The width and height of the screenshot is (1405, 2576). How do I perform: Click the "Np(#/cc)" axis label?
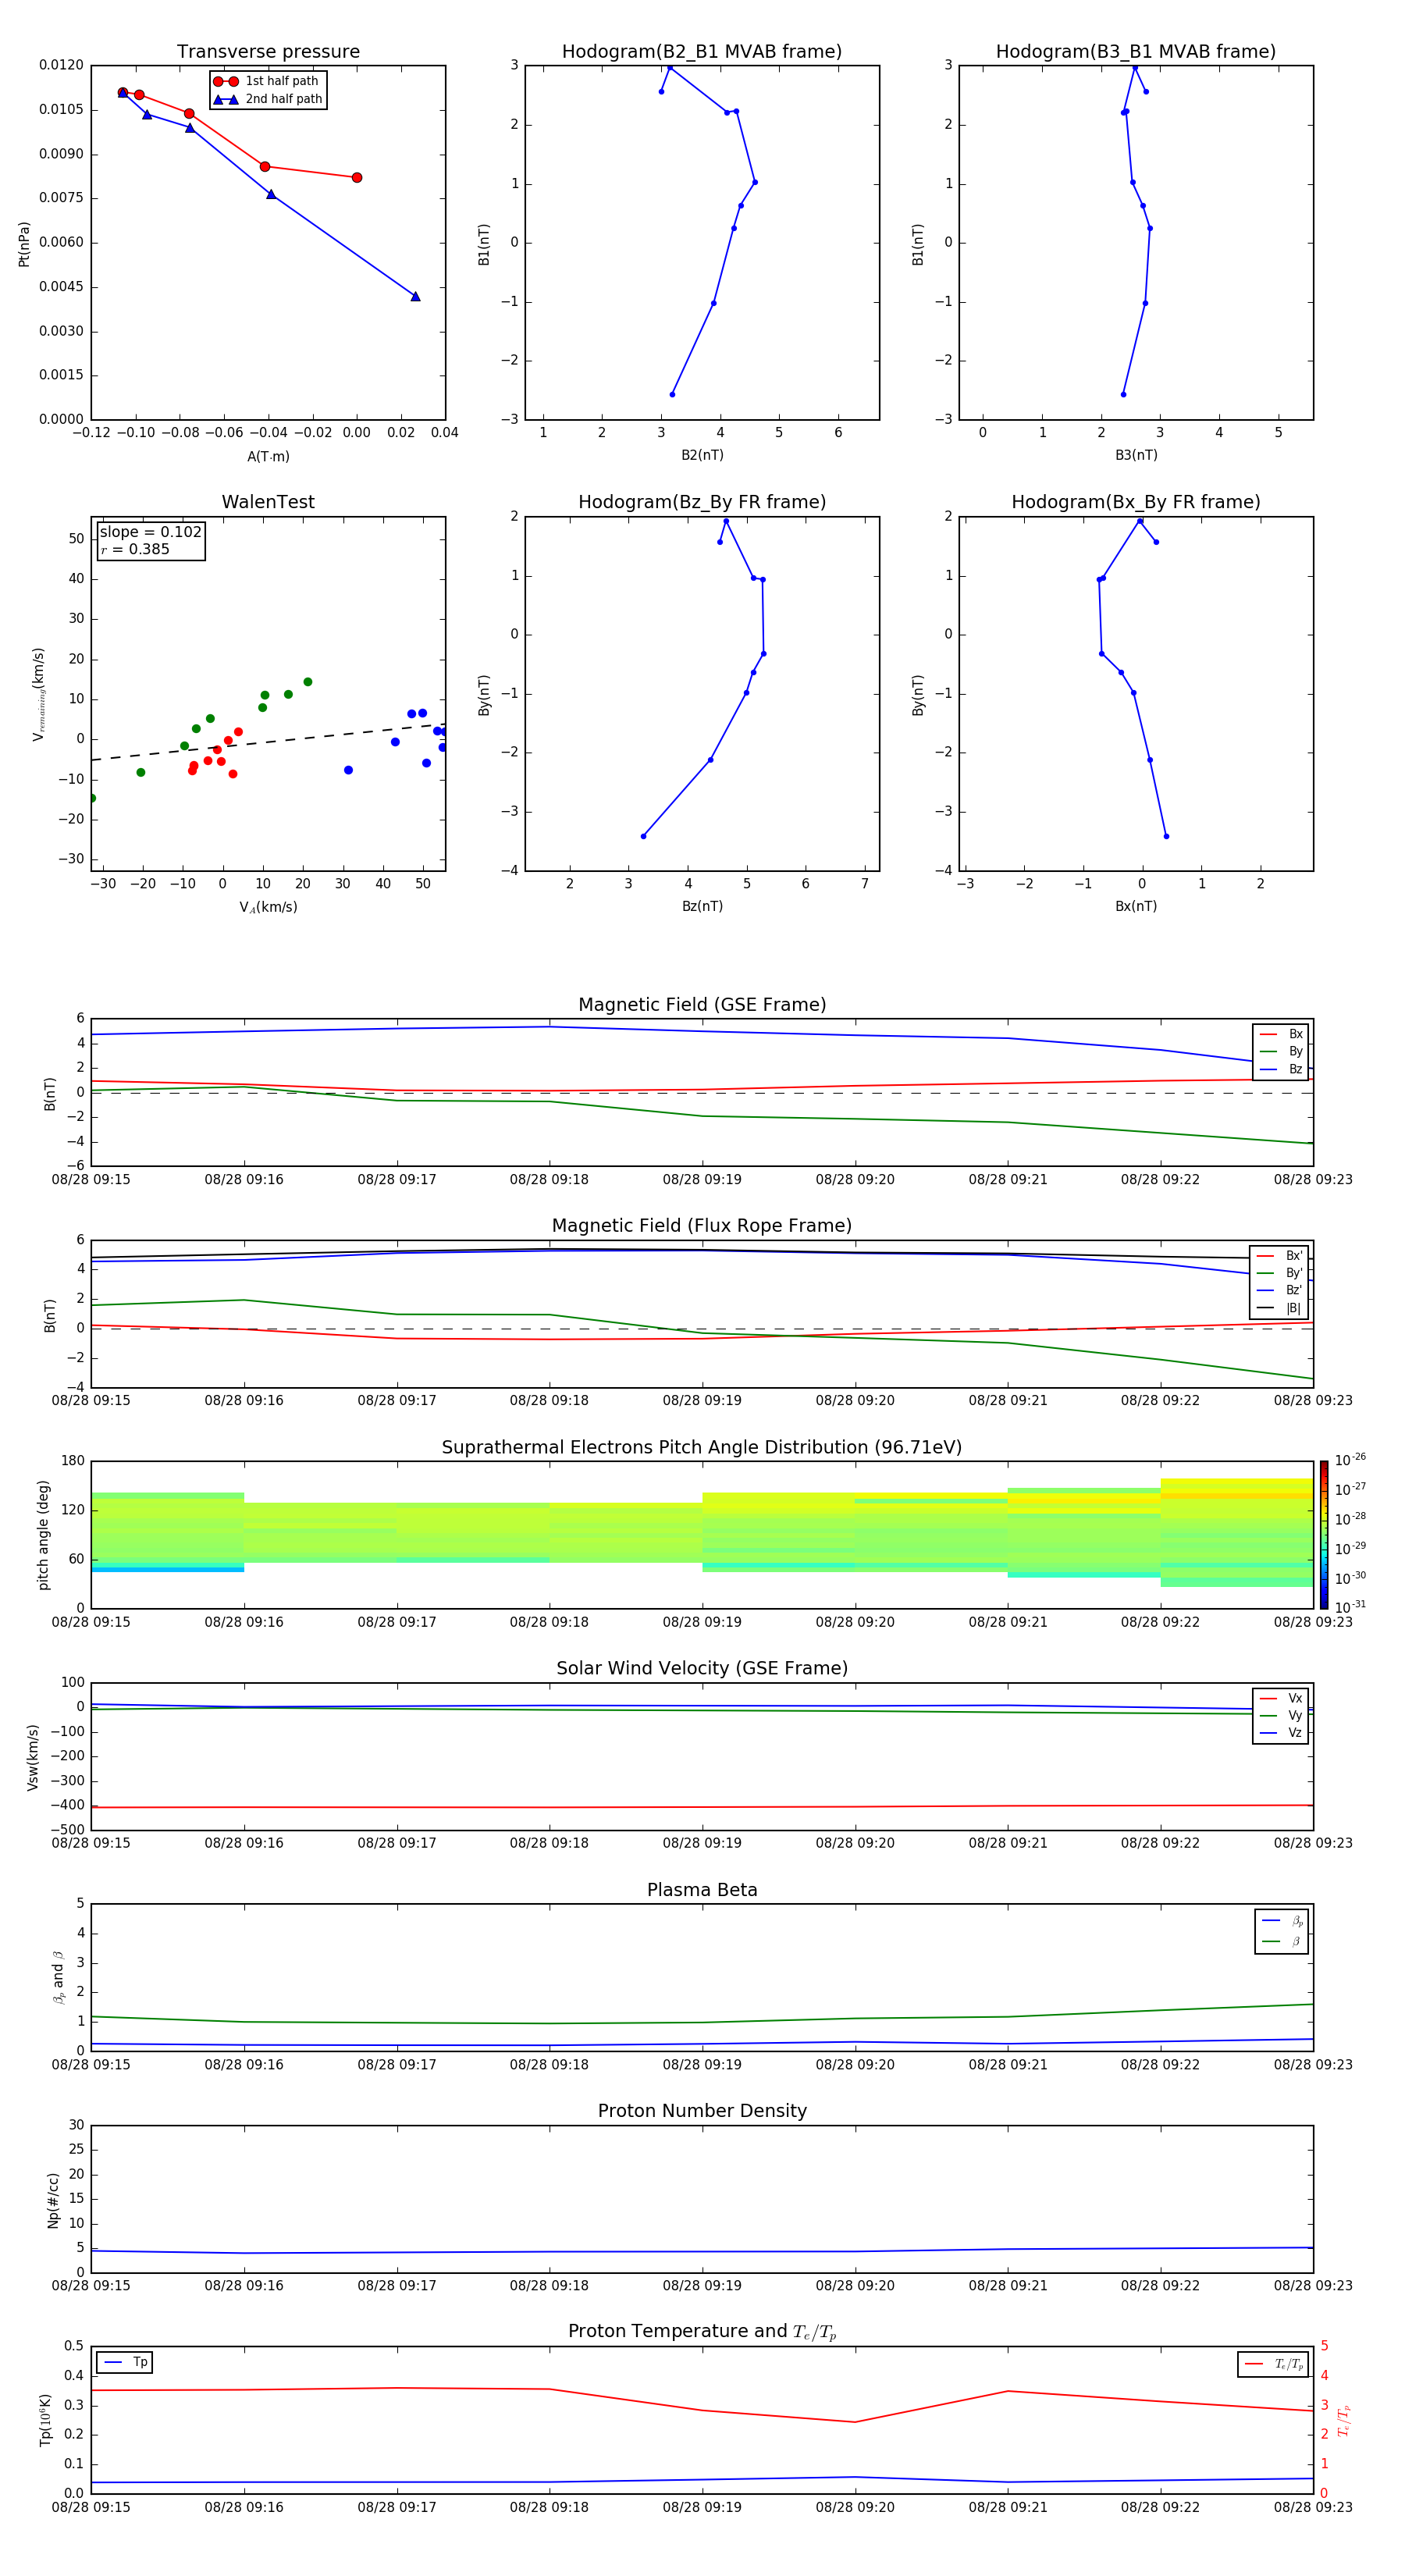[x=53, y=2199]
